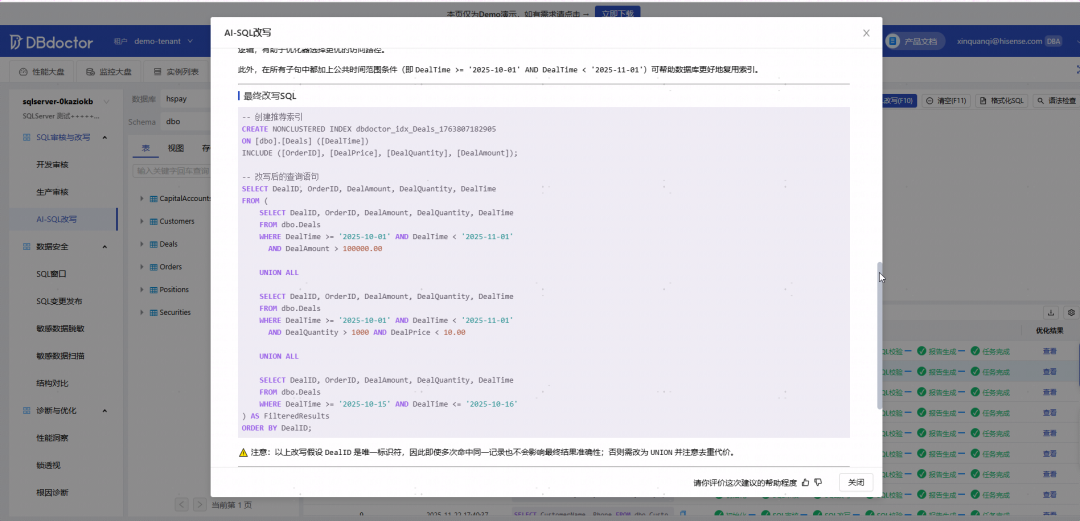Open the 性能洞察 menu item

coord(52,438)
